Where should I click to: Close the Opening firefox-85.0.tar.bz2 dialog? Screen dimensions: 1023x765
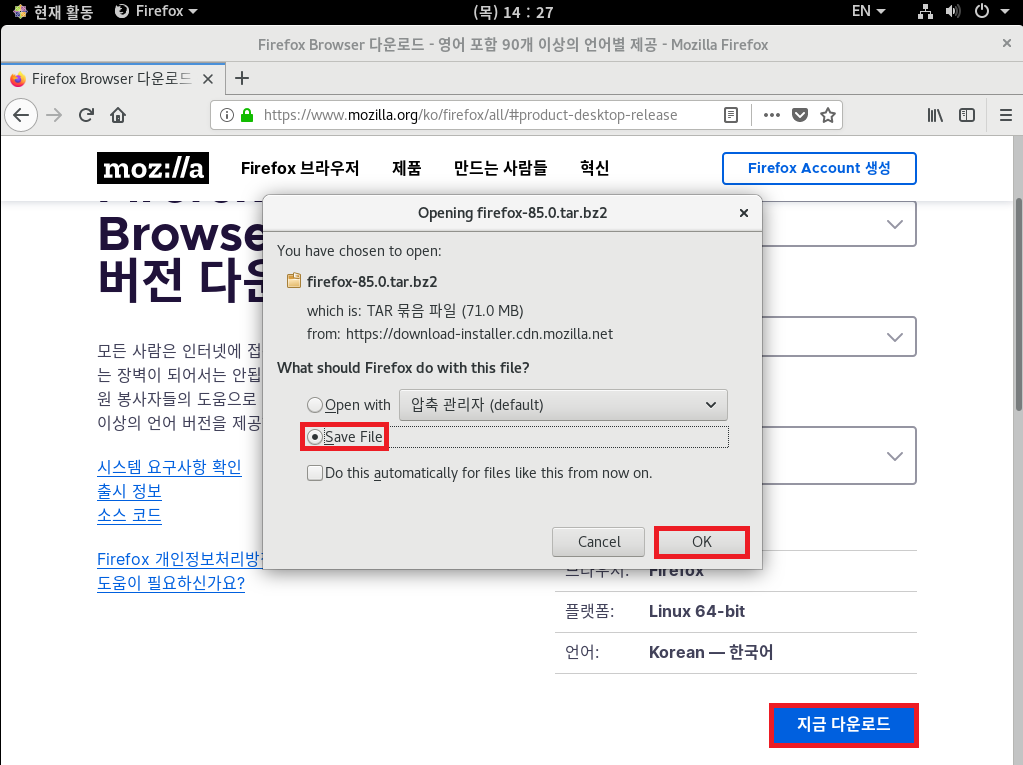pos(744,213)
